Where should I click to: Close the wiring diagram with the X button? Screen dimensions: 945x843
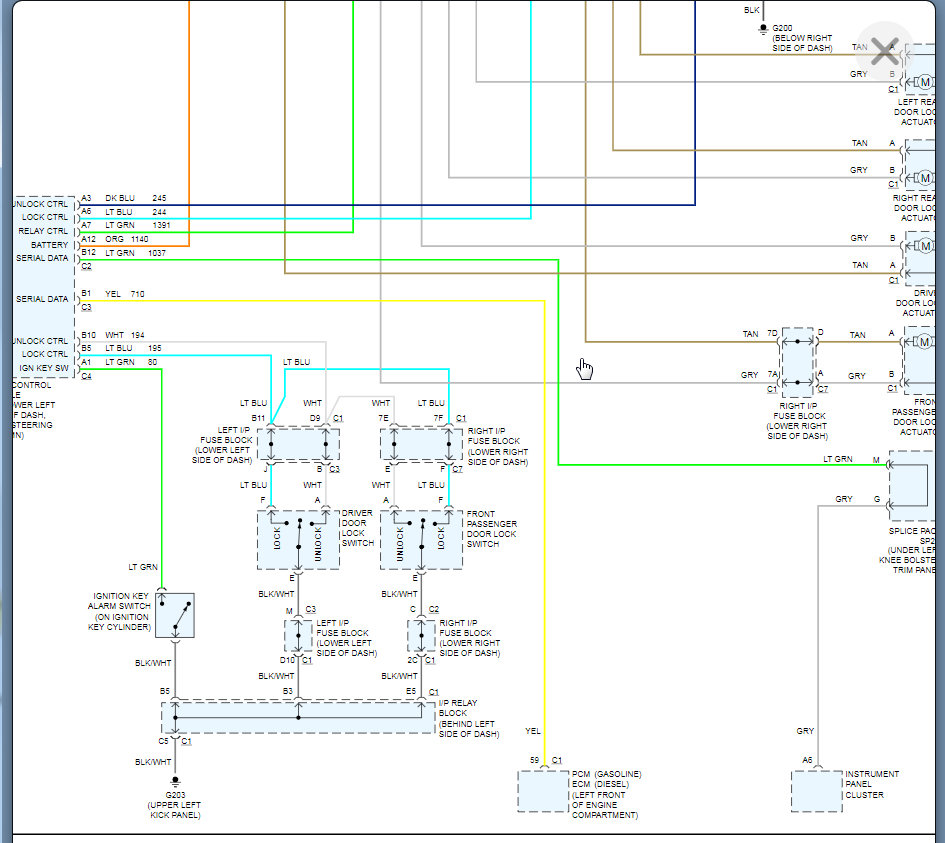(884, 50)
